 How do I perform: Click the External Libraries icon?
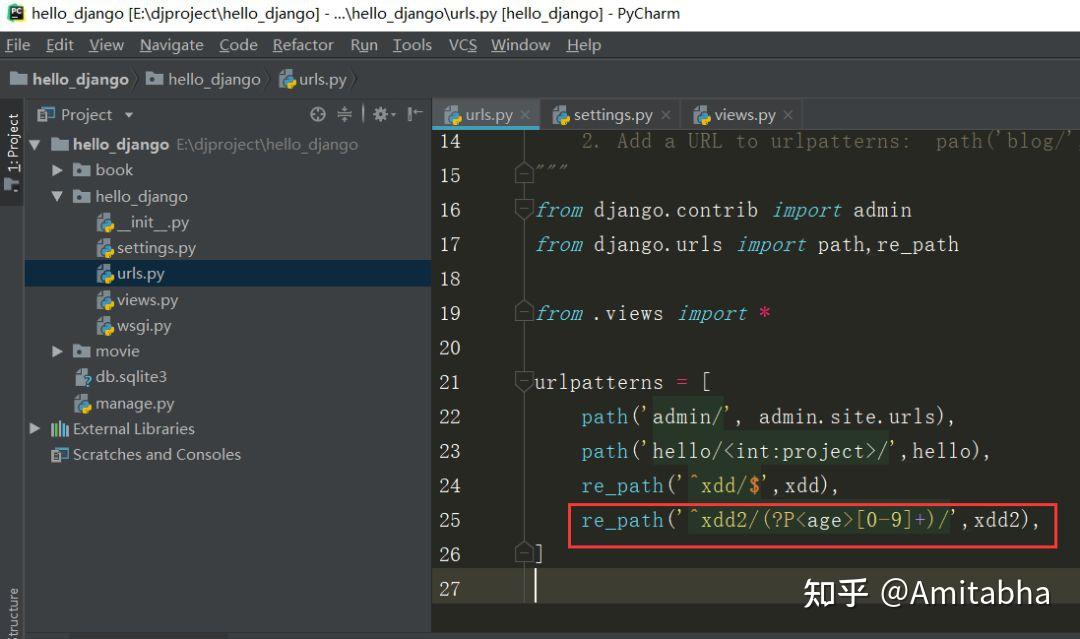tap(60, 429)
